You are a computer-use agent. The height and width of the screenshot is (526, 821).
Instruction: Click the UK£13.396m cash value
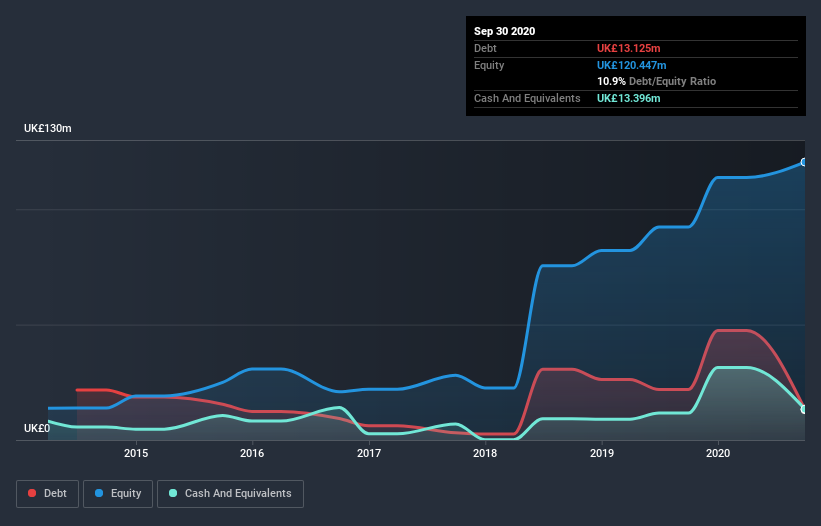click(x=628, y=98)
